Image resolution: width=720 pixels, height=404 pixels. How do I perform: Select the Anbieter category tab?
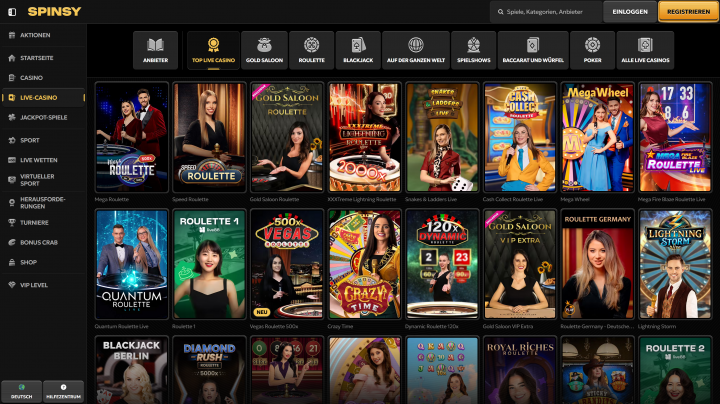point(155,50)
